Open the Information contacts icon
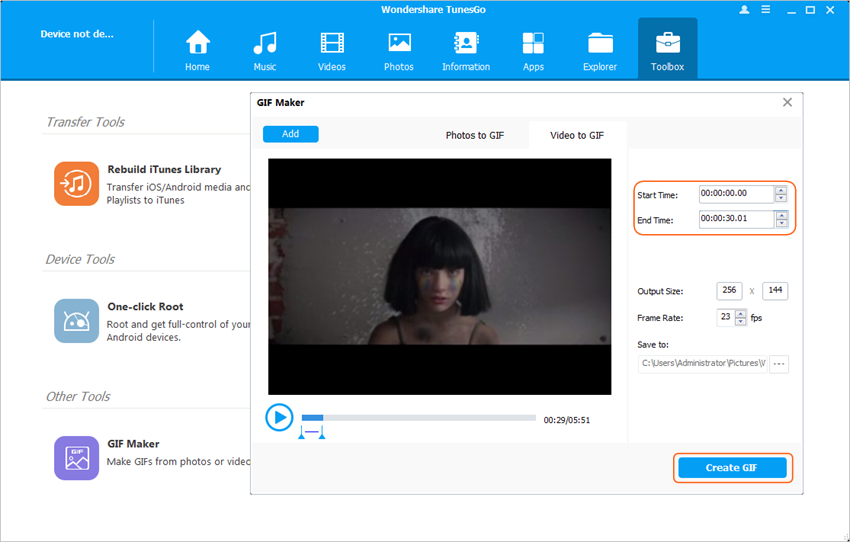The image size is (850, 542). (x=466, y=44)
